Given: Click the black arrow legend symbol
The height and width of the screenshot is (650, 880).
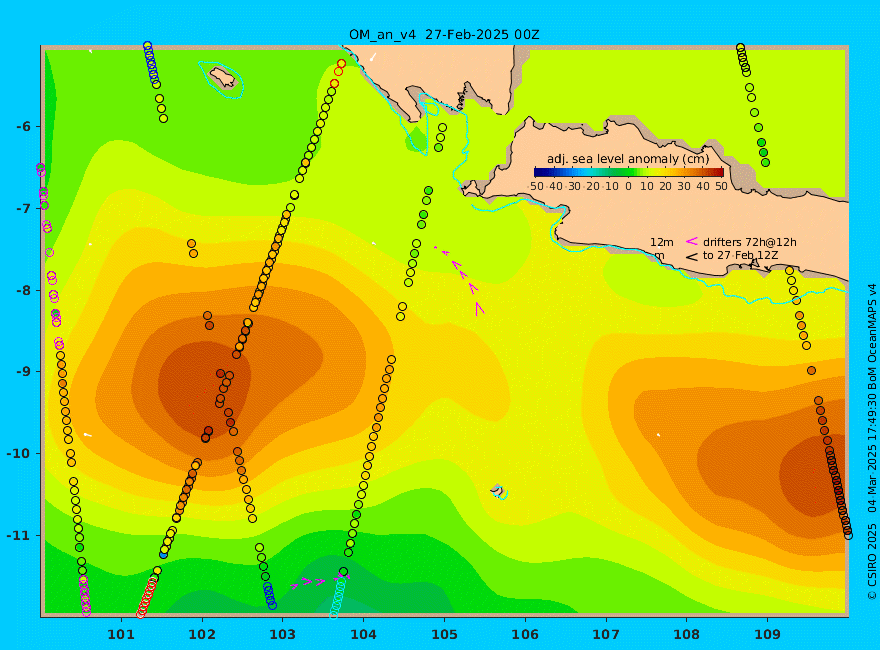Looking at the screenshot, I should [x=692, y=257].
